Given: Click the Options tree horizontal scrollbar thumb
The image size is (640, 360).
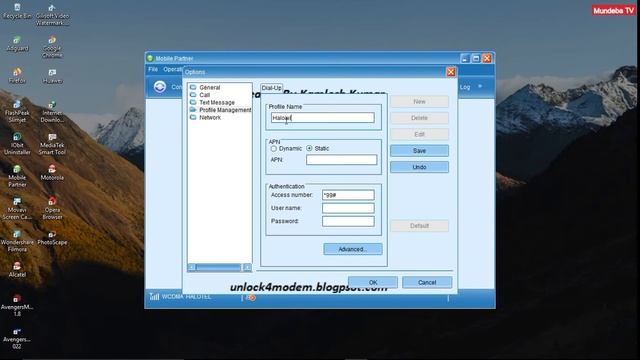Looking at the screenshot, I should (x=218, y=267).
